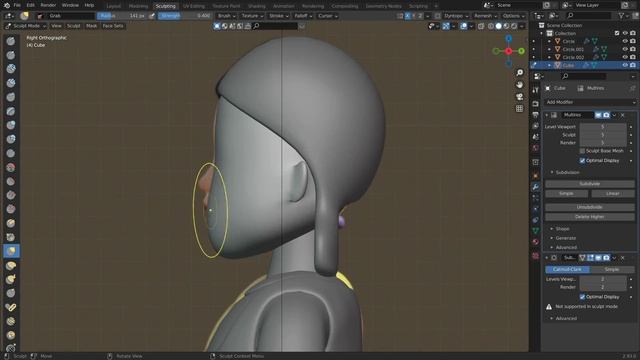Open the Texture dropdown

[x=253, y=16]
